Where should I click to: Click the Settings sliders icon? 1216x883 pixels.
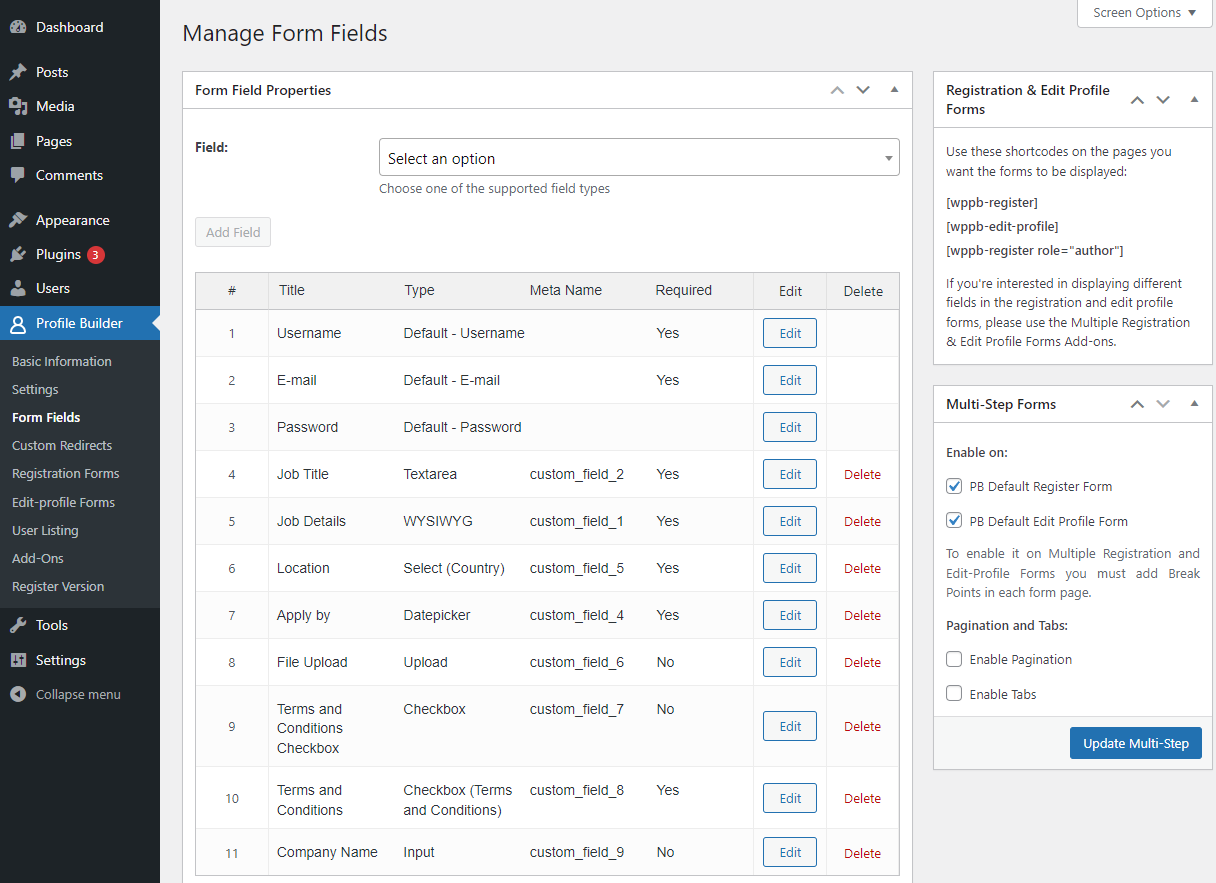pos(18,660)
